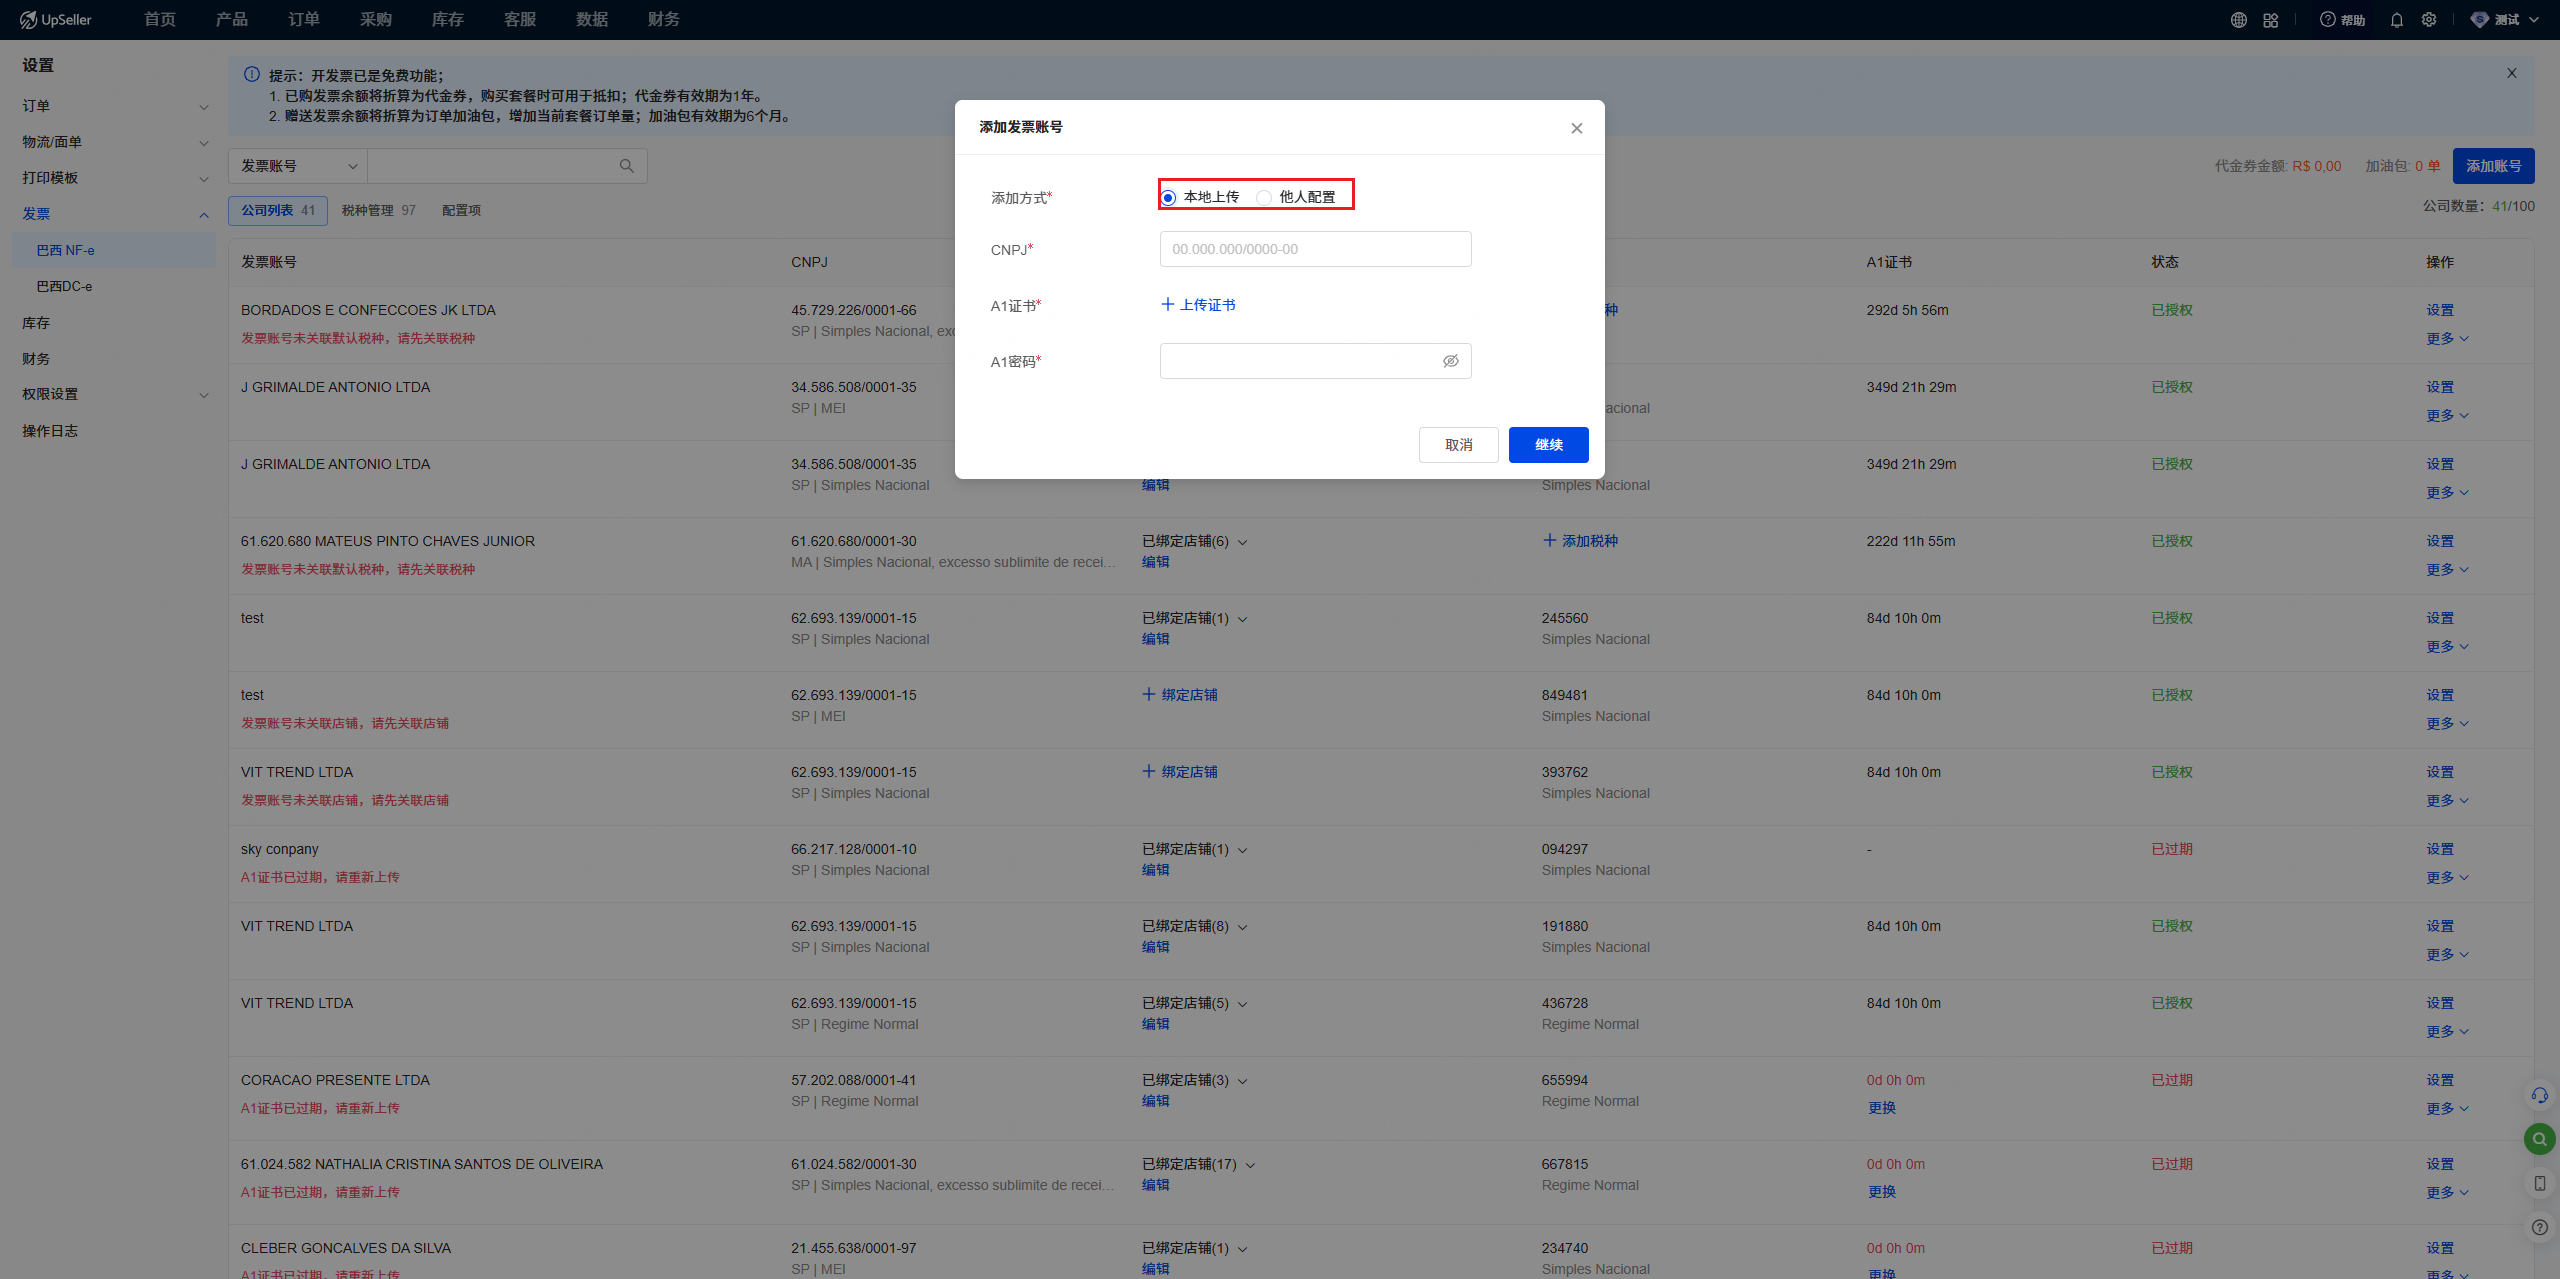Open the 发票账号 search type dropdown
The height and width of the screenshot is (1279, 2560).
pyautogui.click(x=298, y=166)
